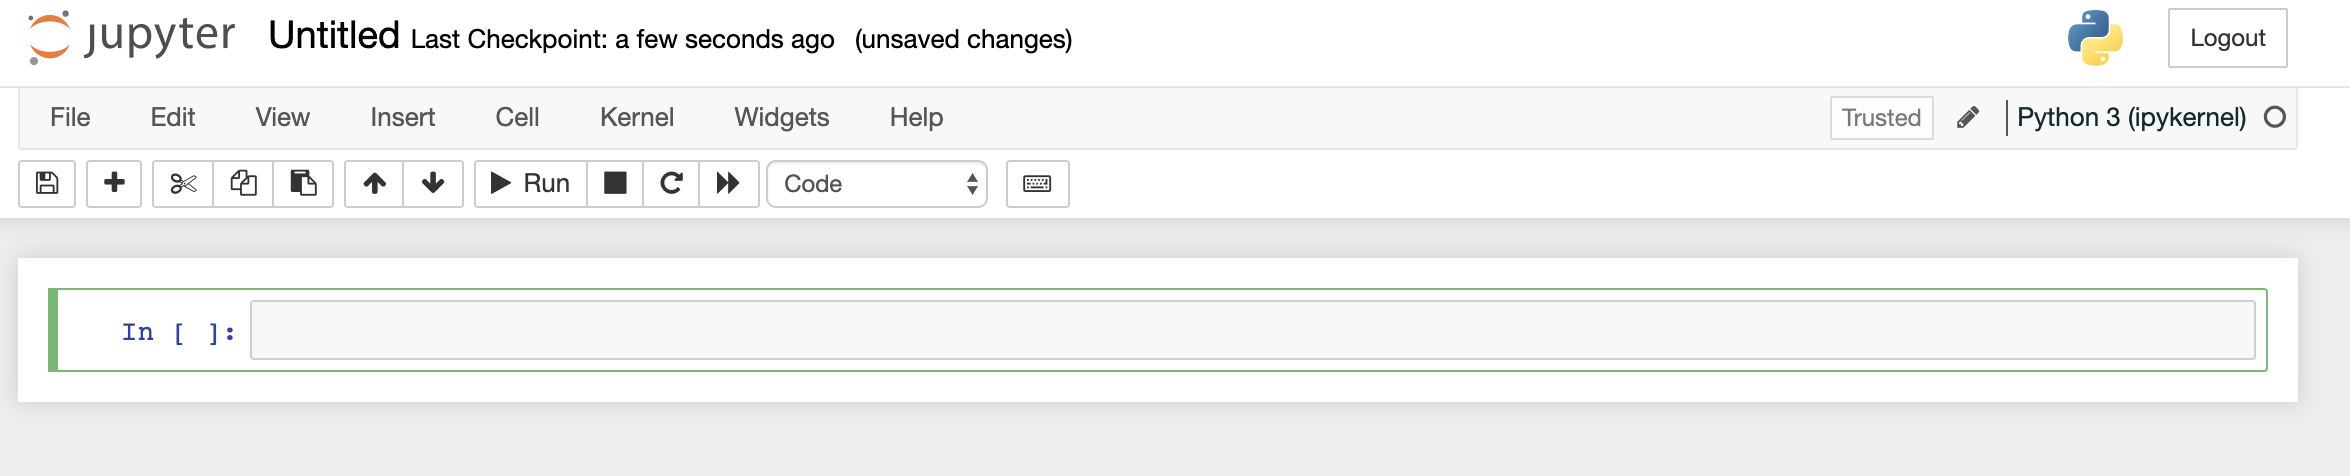Log out using the Logout button
Screen dimensions: 2350x476
pyautogui.click(x=2227, y=38)
